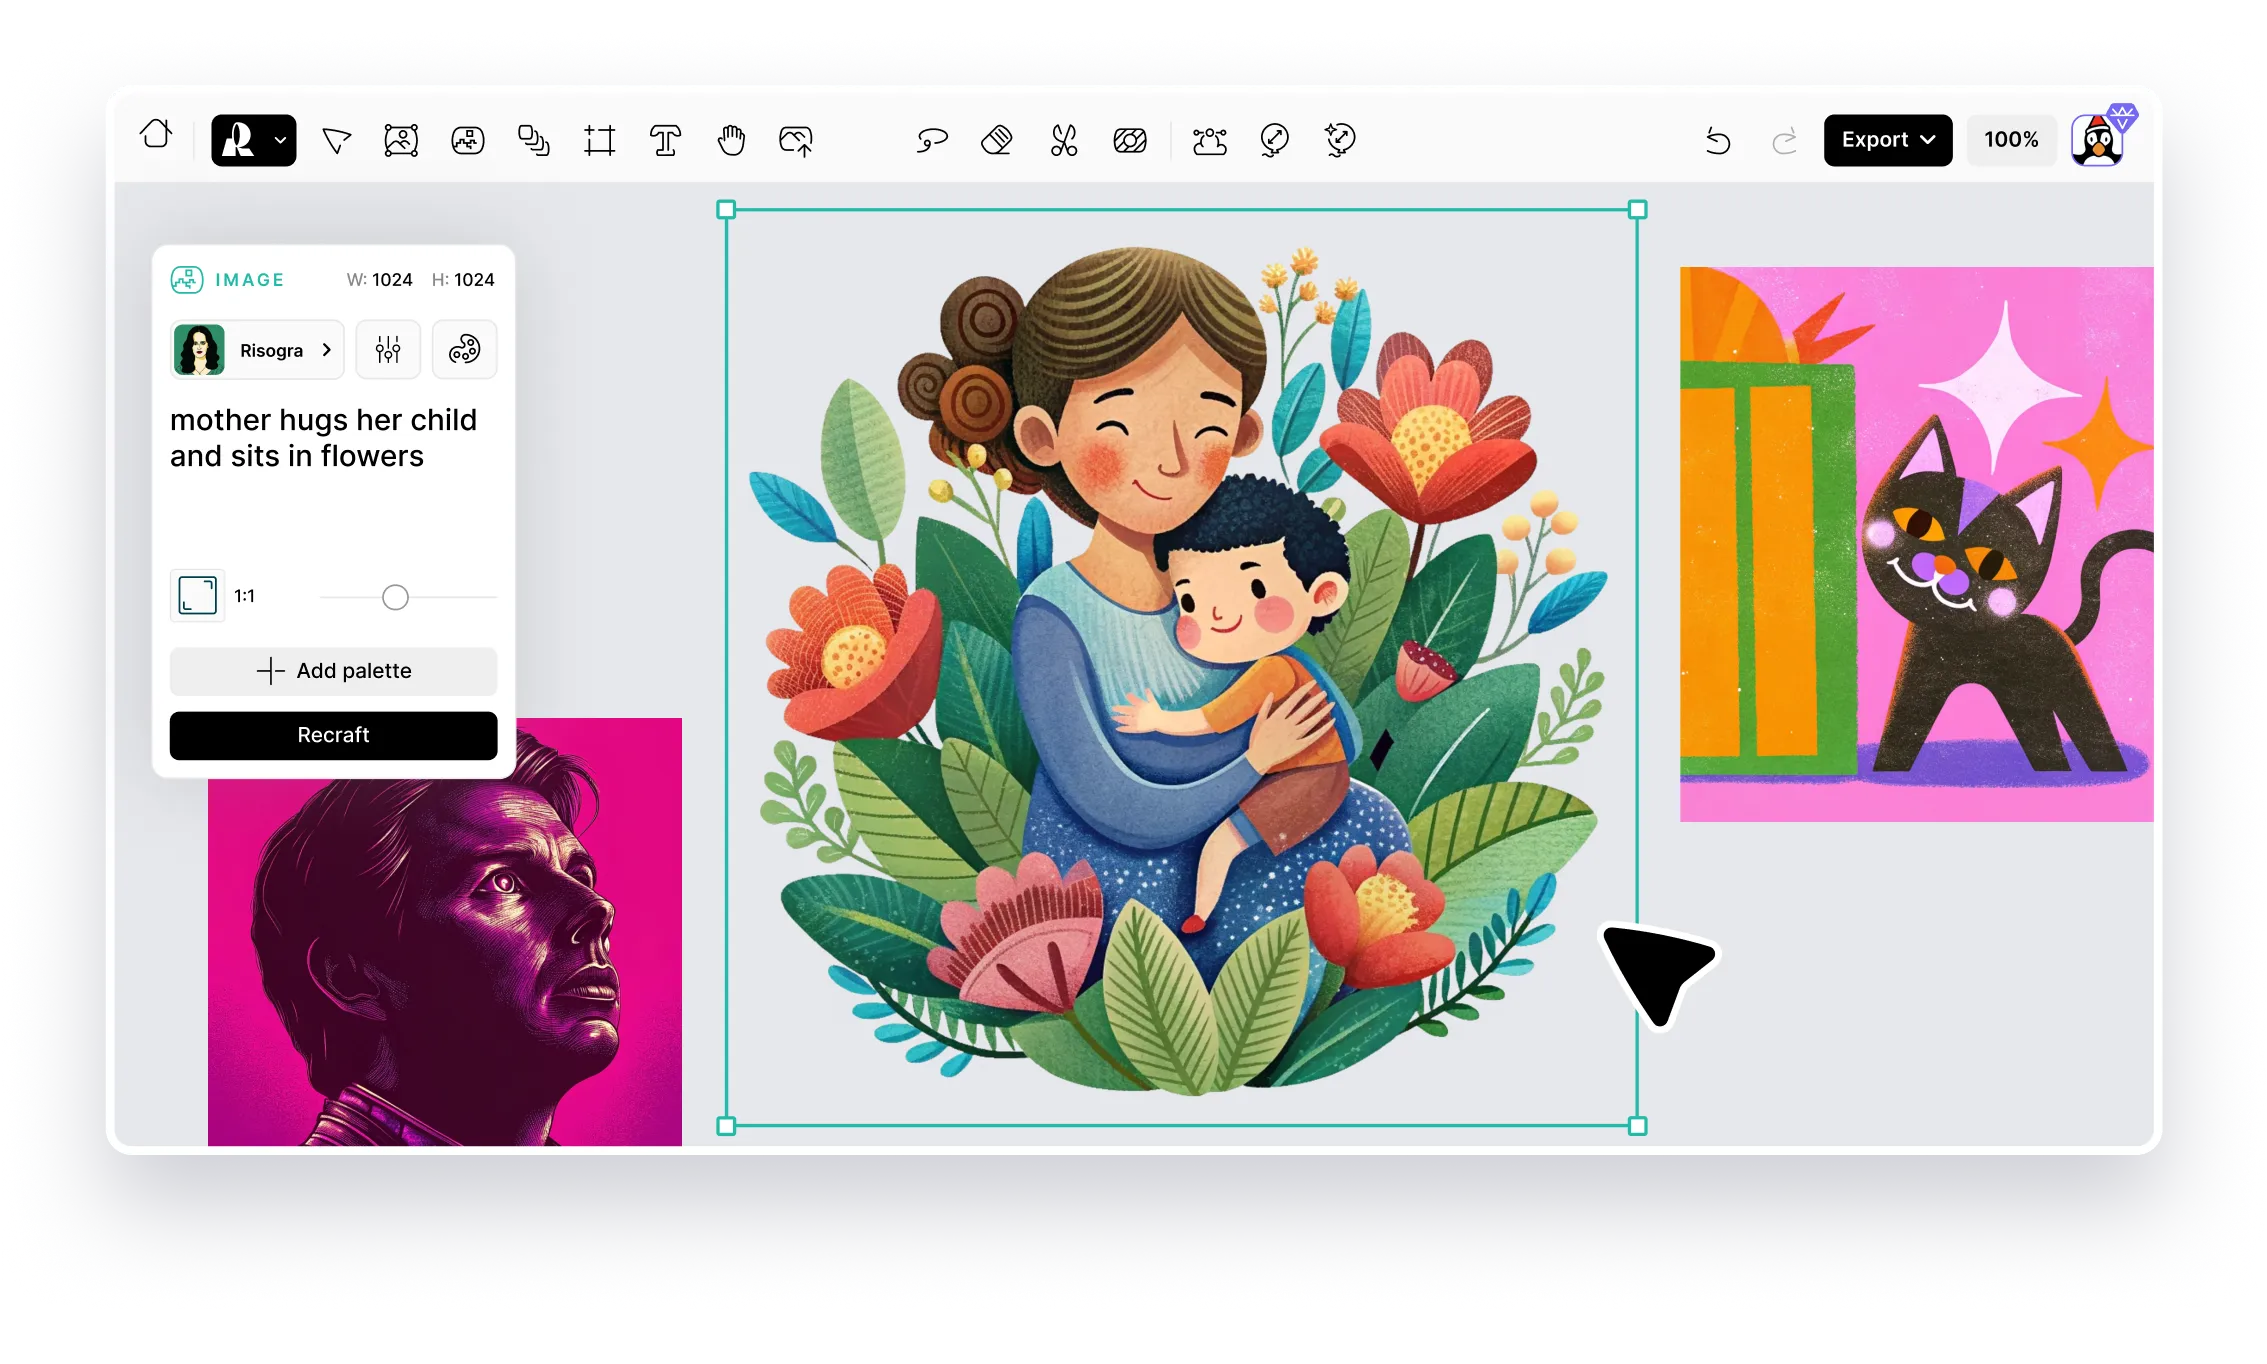Click the pink cat illustration thumbnail
This screenshot has width=2267, height=1364.
pyautogui.click(x=1915, y=544)
